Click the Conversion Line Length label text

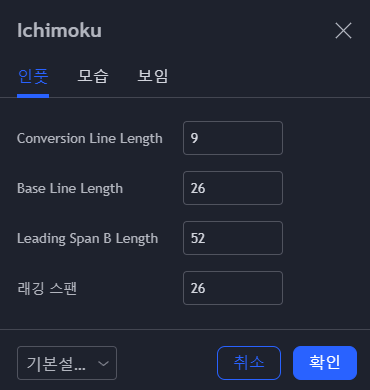point(90,139)
